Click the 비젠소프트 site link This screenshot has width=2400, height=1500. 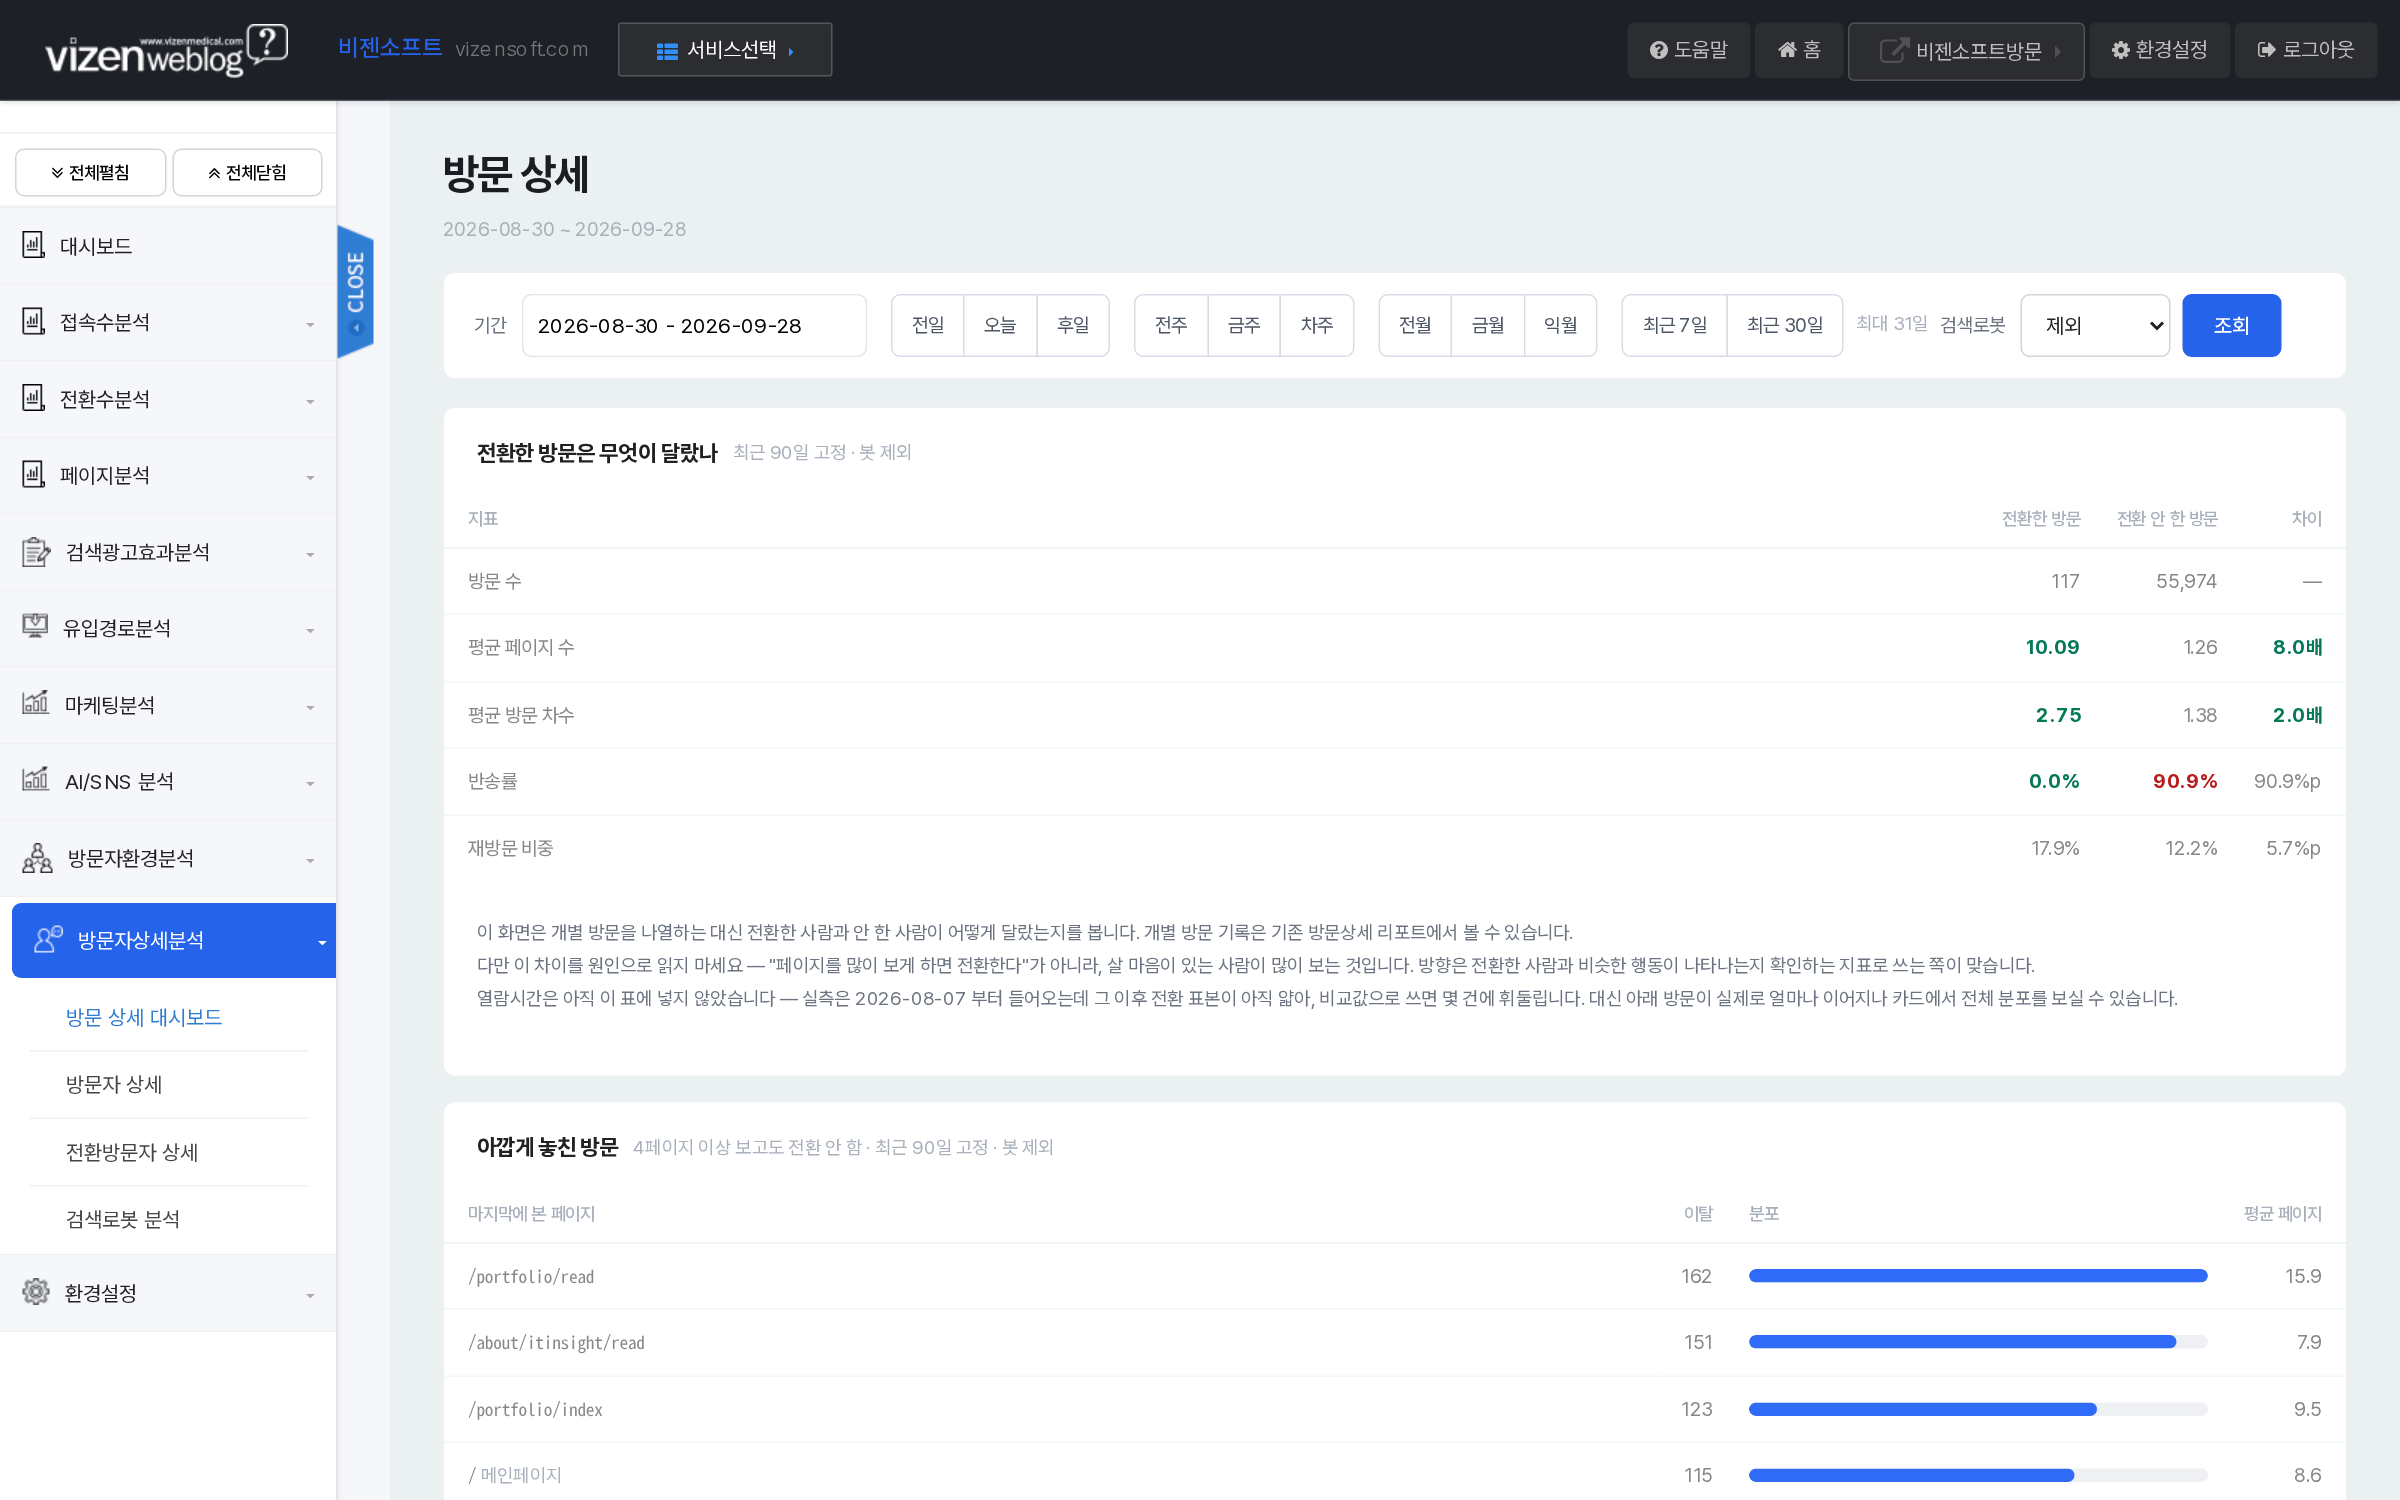click(x=390, y=47)
